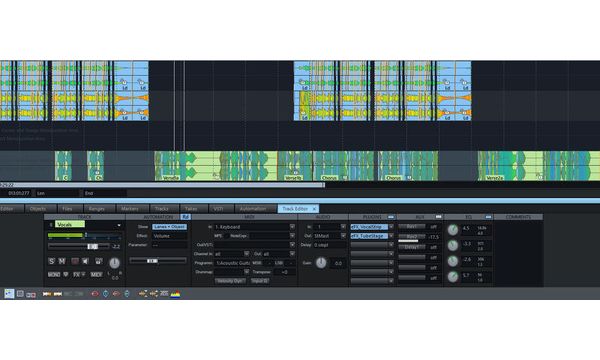This screenshot has height=360, width=600.
Task: Click the track volume fader handle
Action: (x=93, y=247)
